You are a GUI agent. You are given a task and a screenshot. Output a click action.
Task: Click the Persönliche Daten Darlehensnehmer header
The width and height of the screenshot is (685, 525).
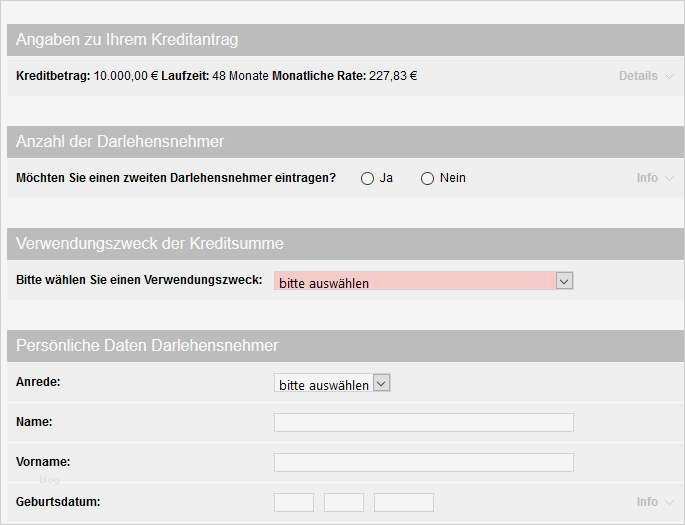(x=147, y=346)
